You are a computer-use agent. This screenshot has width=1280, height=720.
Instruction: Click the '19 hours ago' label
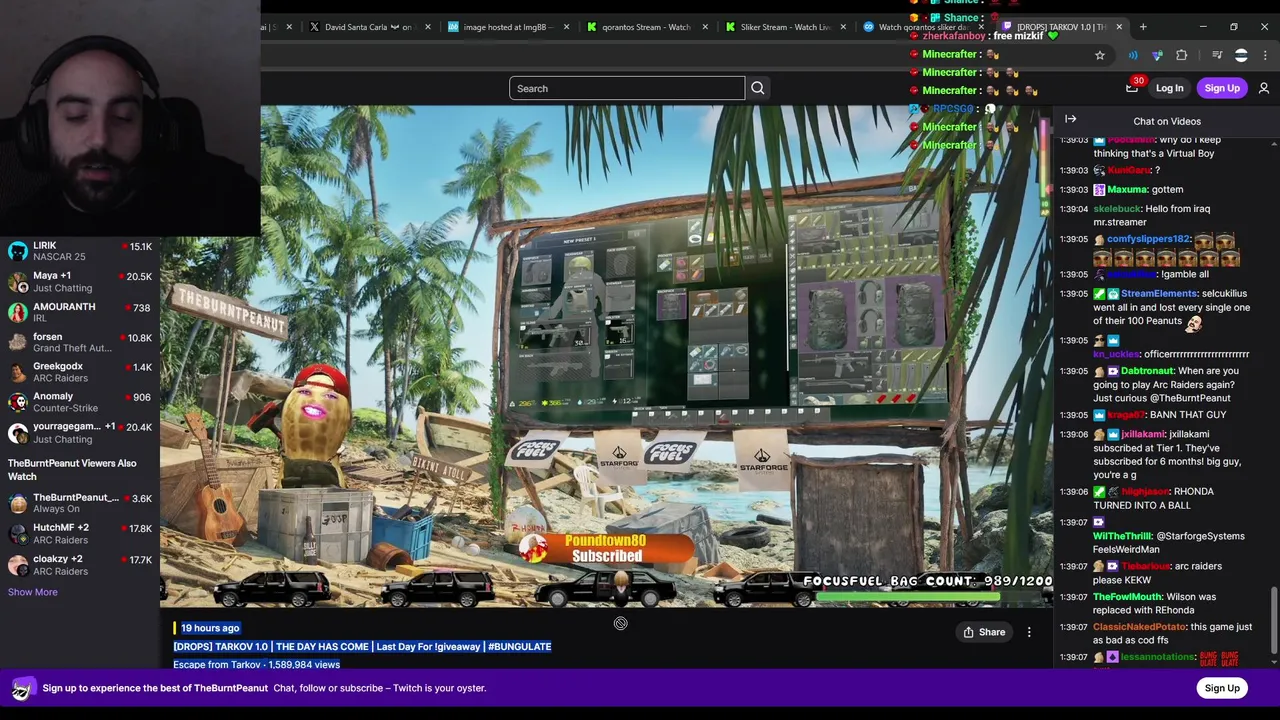pyautogui.click(x=210, y=628)
